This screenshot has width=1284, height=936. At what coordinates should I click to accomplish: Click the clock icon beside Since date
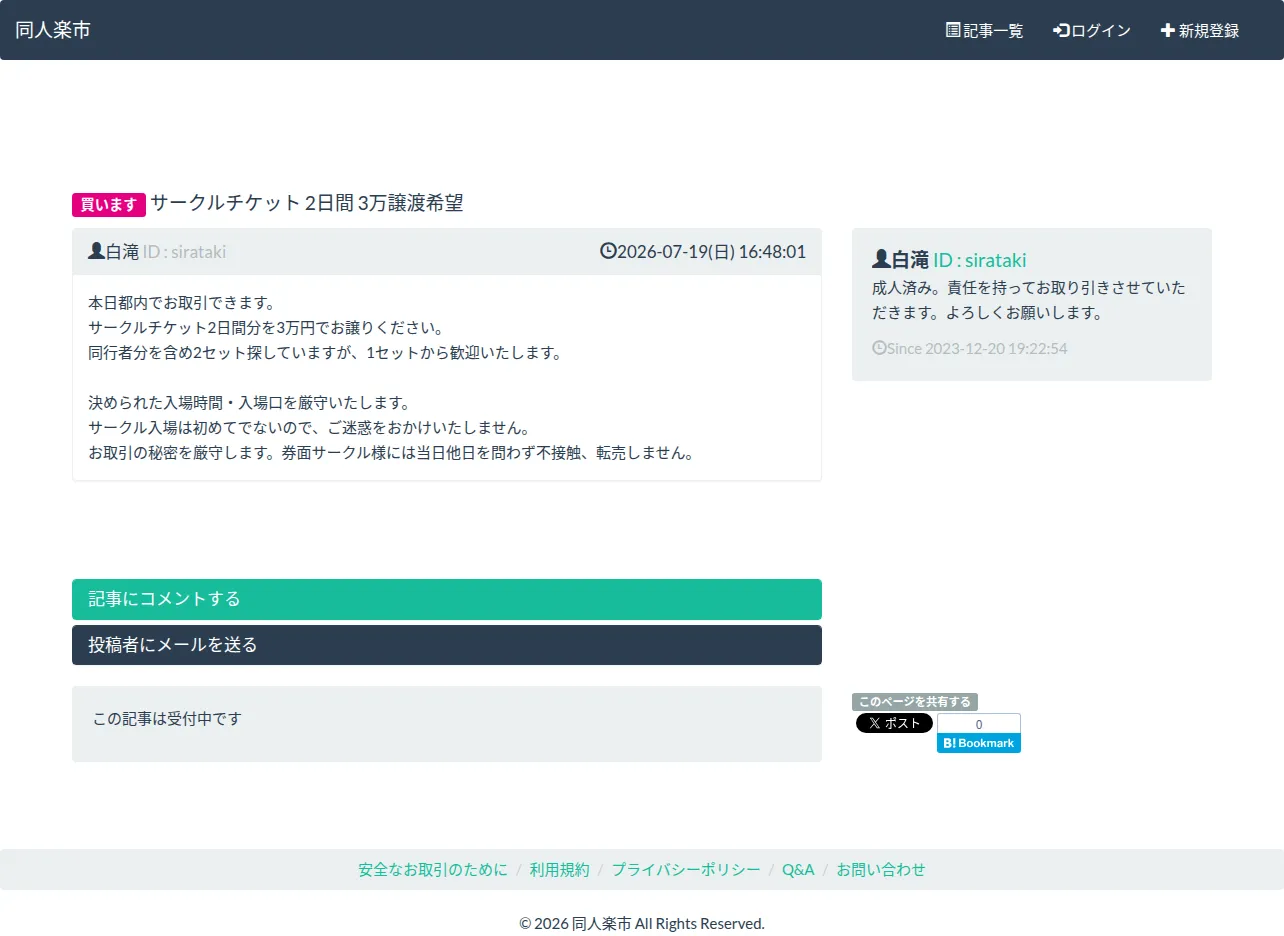[x=879, y=348]
